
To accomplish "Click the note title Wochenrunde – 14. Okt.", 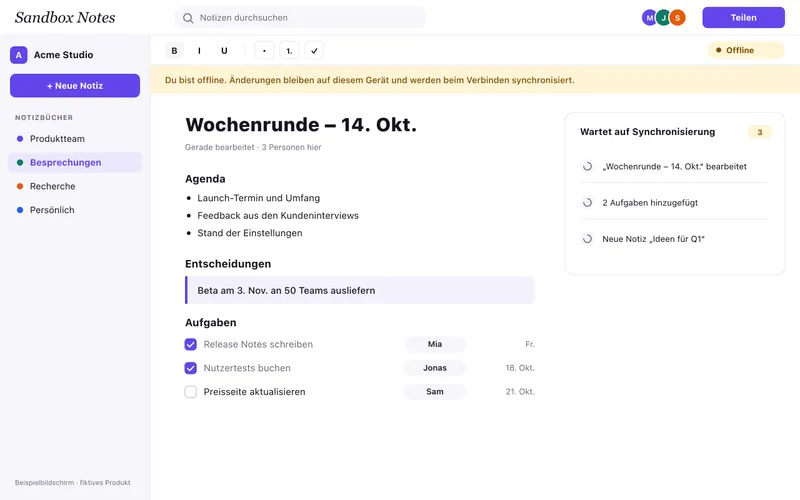I will (301, 124).
